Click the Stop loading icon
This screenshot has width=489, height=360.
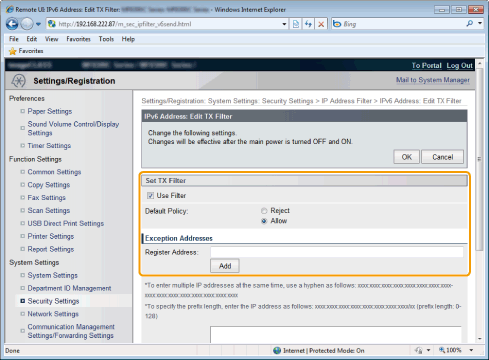pyautogui.click(x=321, y=24)
